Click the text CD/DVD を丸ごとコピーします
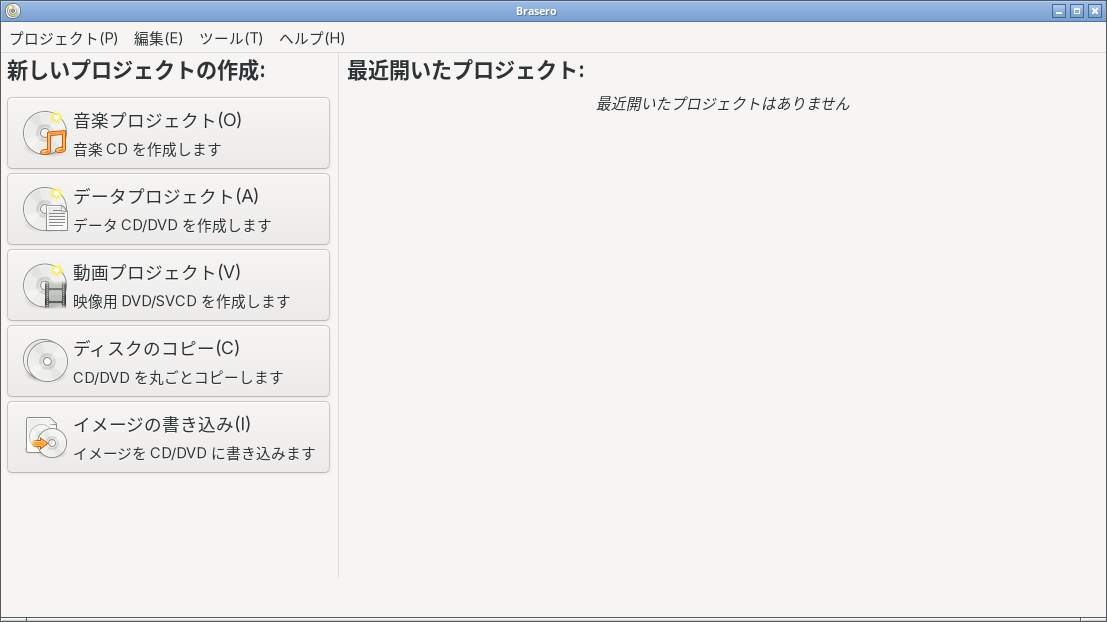The width and height of the screenshot is (1107, 622). click(178, 378)
